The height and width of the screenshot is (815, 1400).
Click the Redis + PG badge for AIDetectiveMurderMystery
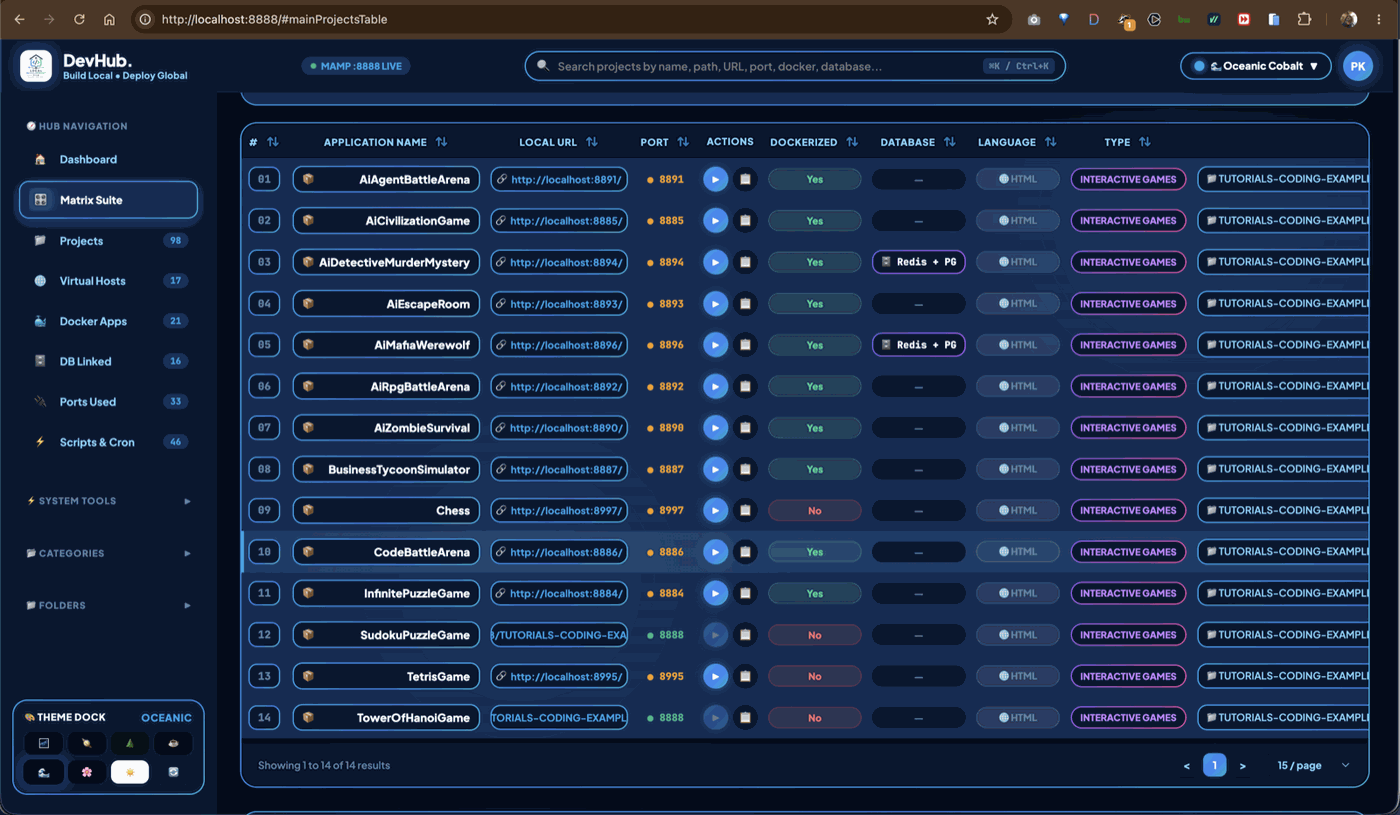tap(918, 262)
